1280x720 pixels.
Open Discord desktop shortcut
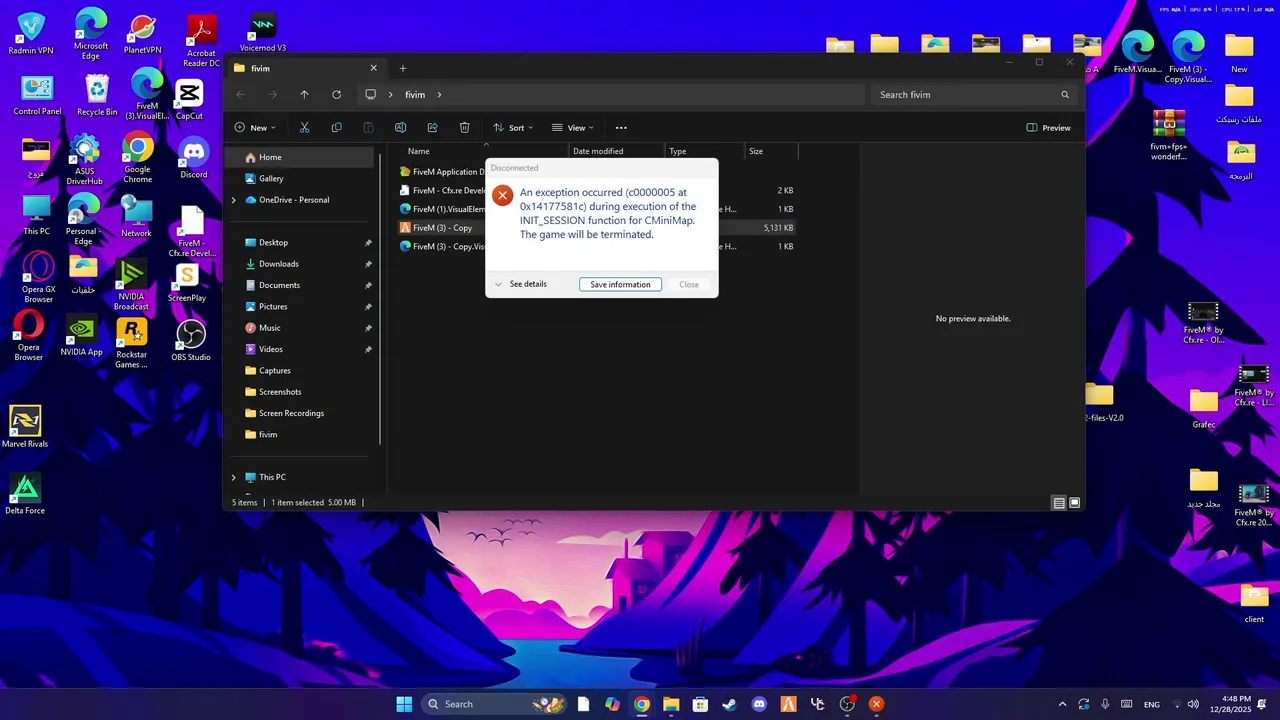[x=193, y=157]
